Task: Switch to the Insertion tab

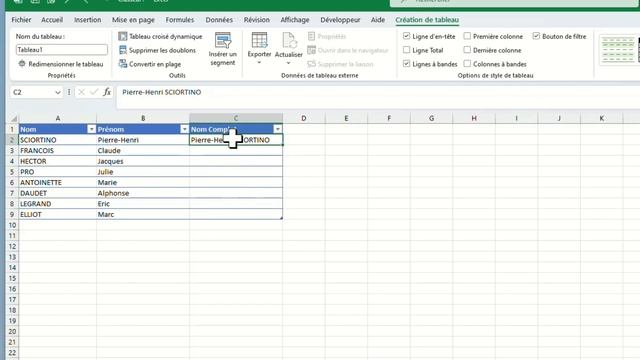Action: pos(87,20)
